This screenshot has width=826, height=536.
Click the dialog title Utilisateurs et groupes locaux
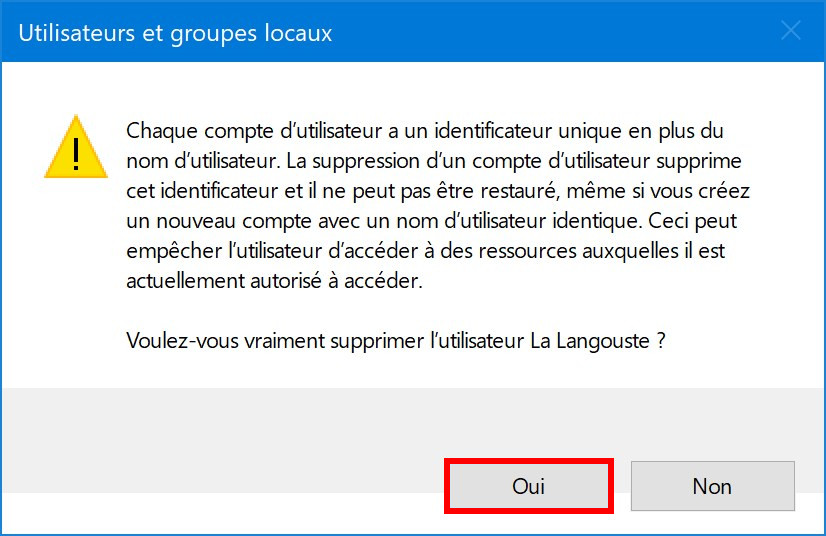(x=175, y=33)
